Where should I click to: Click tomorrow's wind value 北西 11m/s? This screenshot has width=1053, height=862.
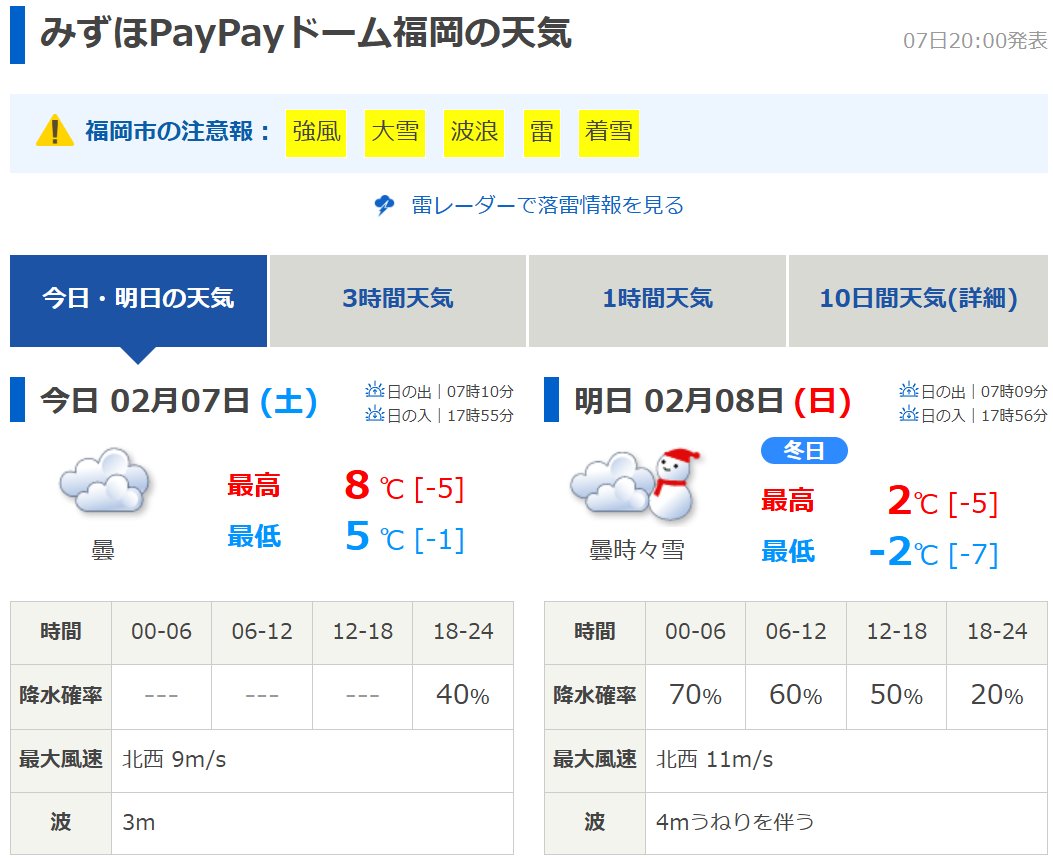click(715, 760)
